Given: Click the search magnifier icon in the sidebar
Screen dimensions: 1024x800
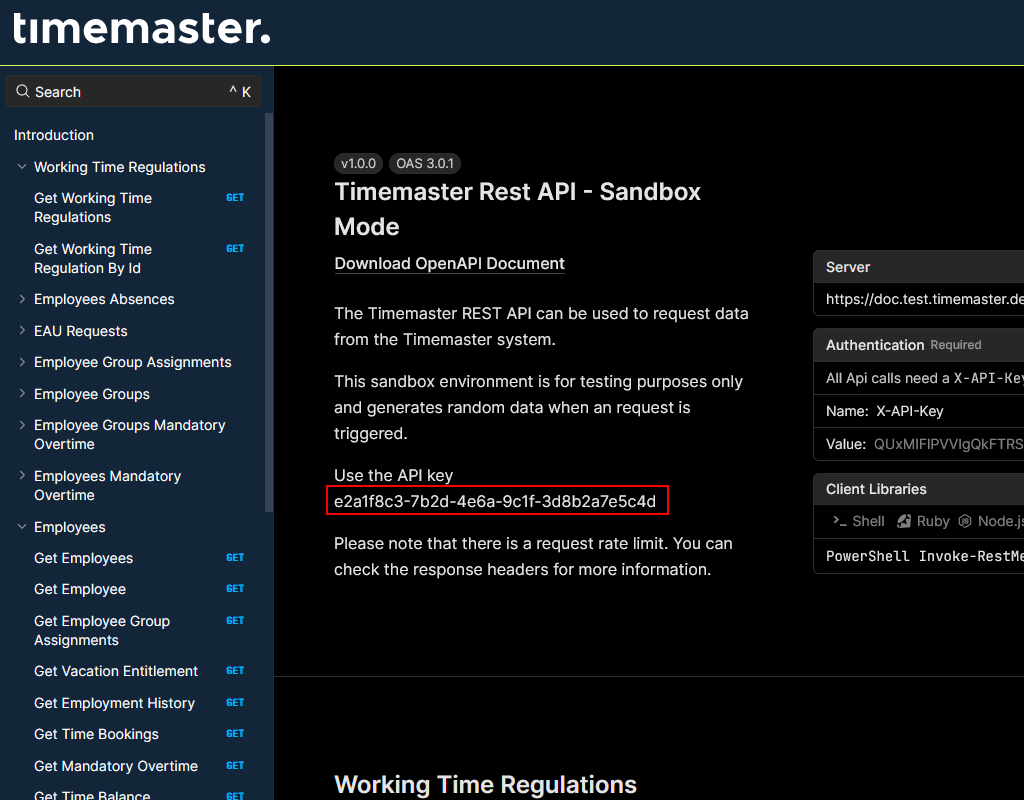Looking at the screenshot, I should 21,91.
